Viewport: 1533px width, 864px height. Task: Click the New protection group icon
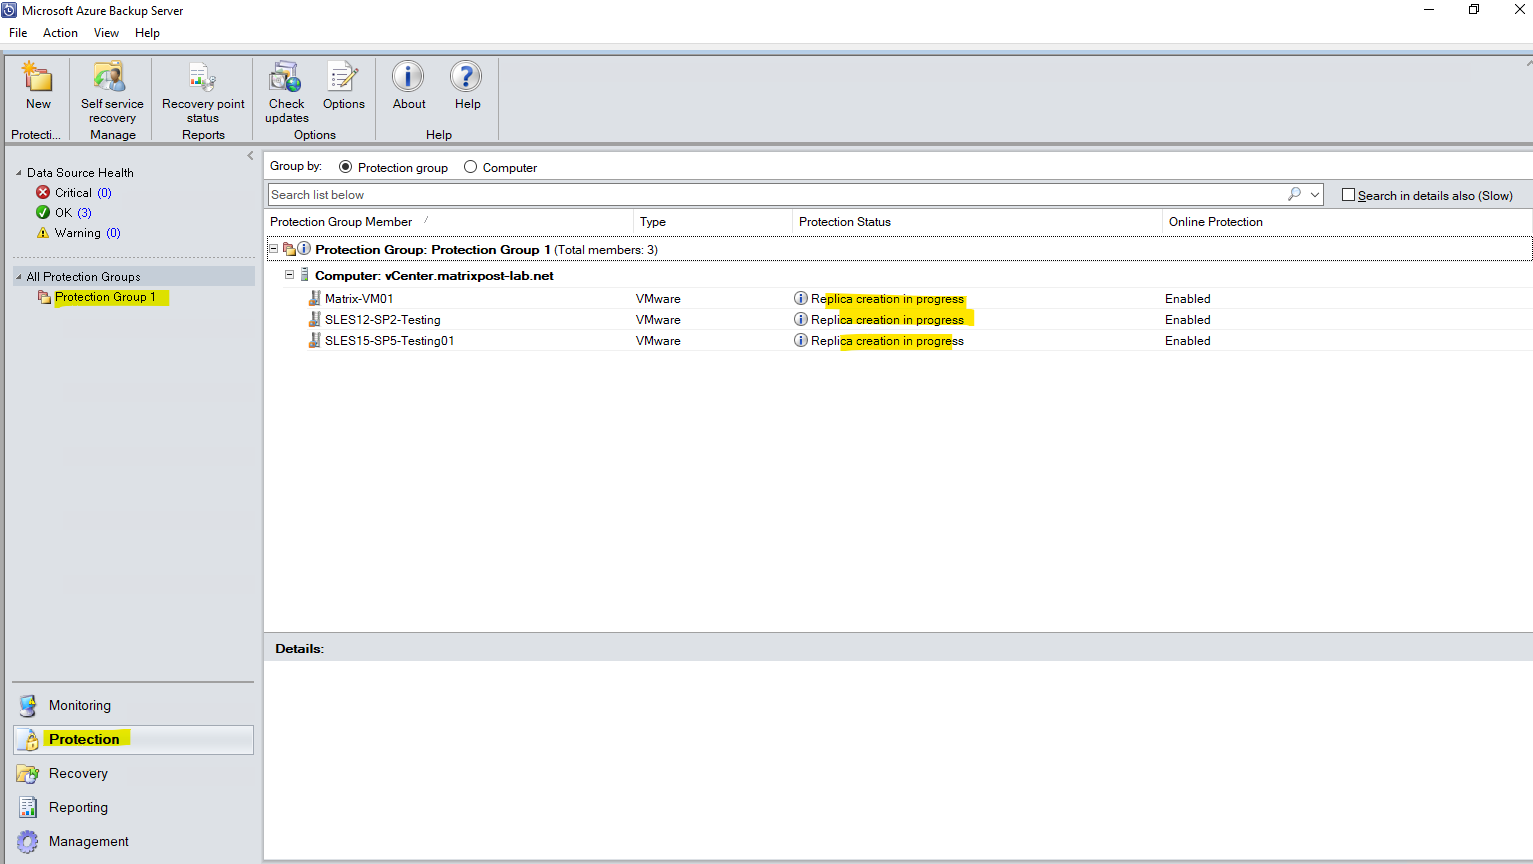(x=38, y=76)
